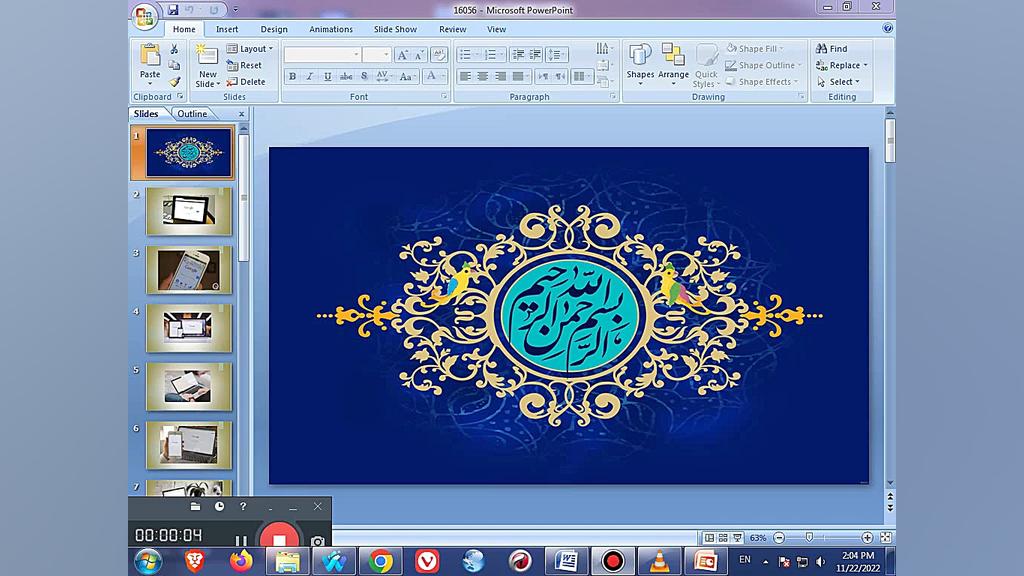Open VLC media player from taskbar
This screenshot has width=1024, height=576.
(659, 561)
